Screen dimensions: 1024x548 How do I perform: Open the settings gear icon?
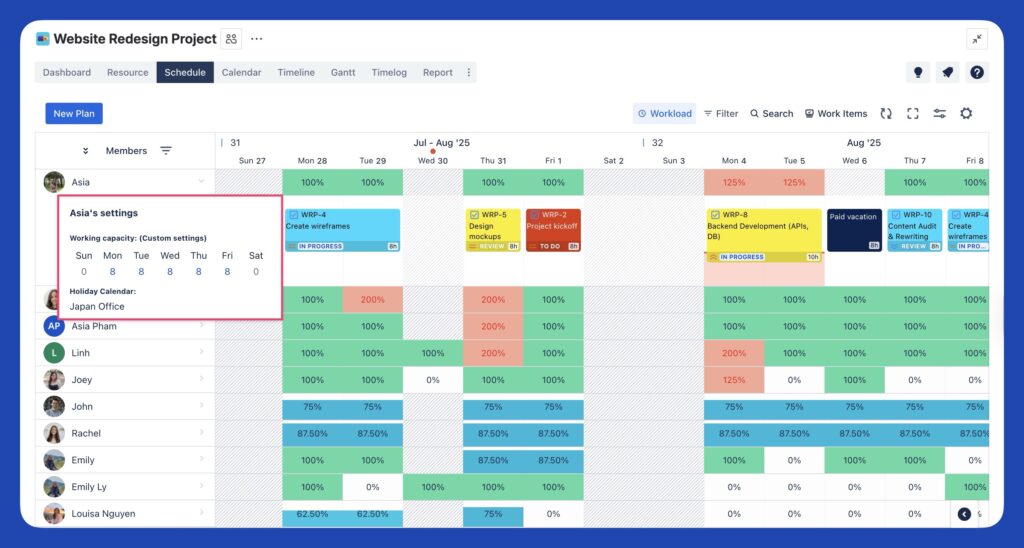tap(966, 114)
